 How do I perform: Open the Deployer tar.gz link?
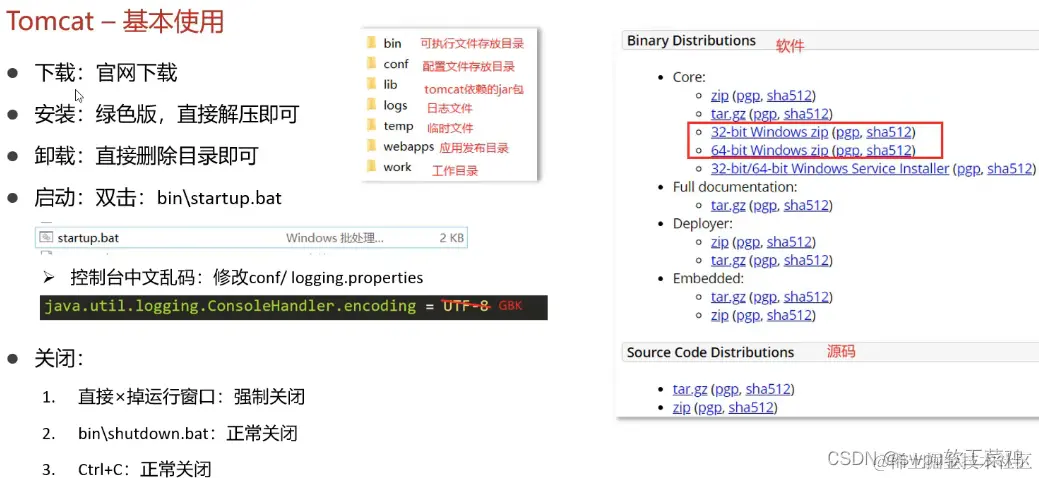pos(728,261)
